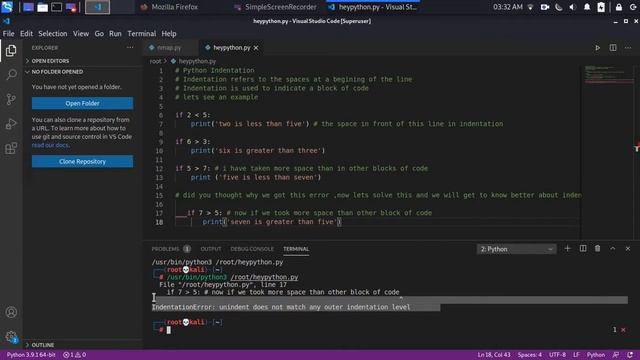Click the /root/heypython.py path in terminal

[x=264, y=277]
